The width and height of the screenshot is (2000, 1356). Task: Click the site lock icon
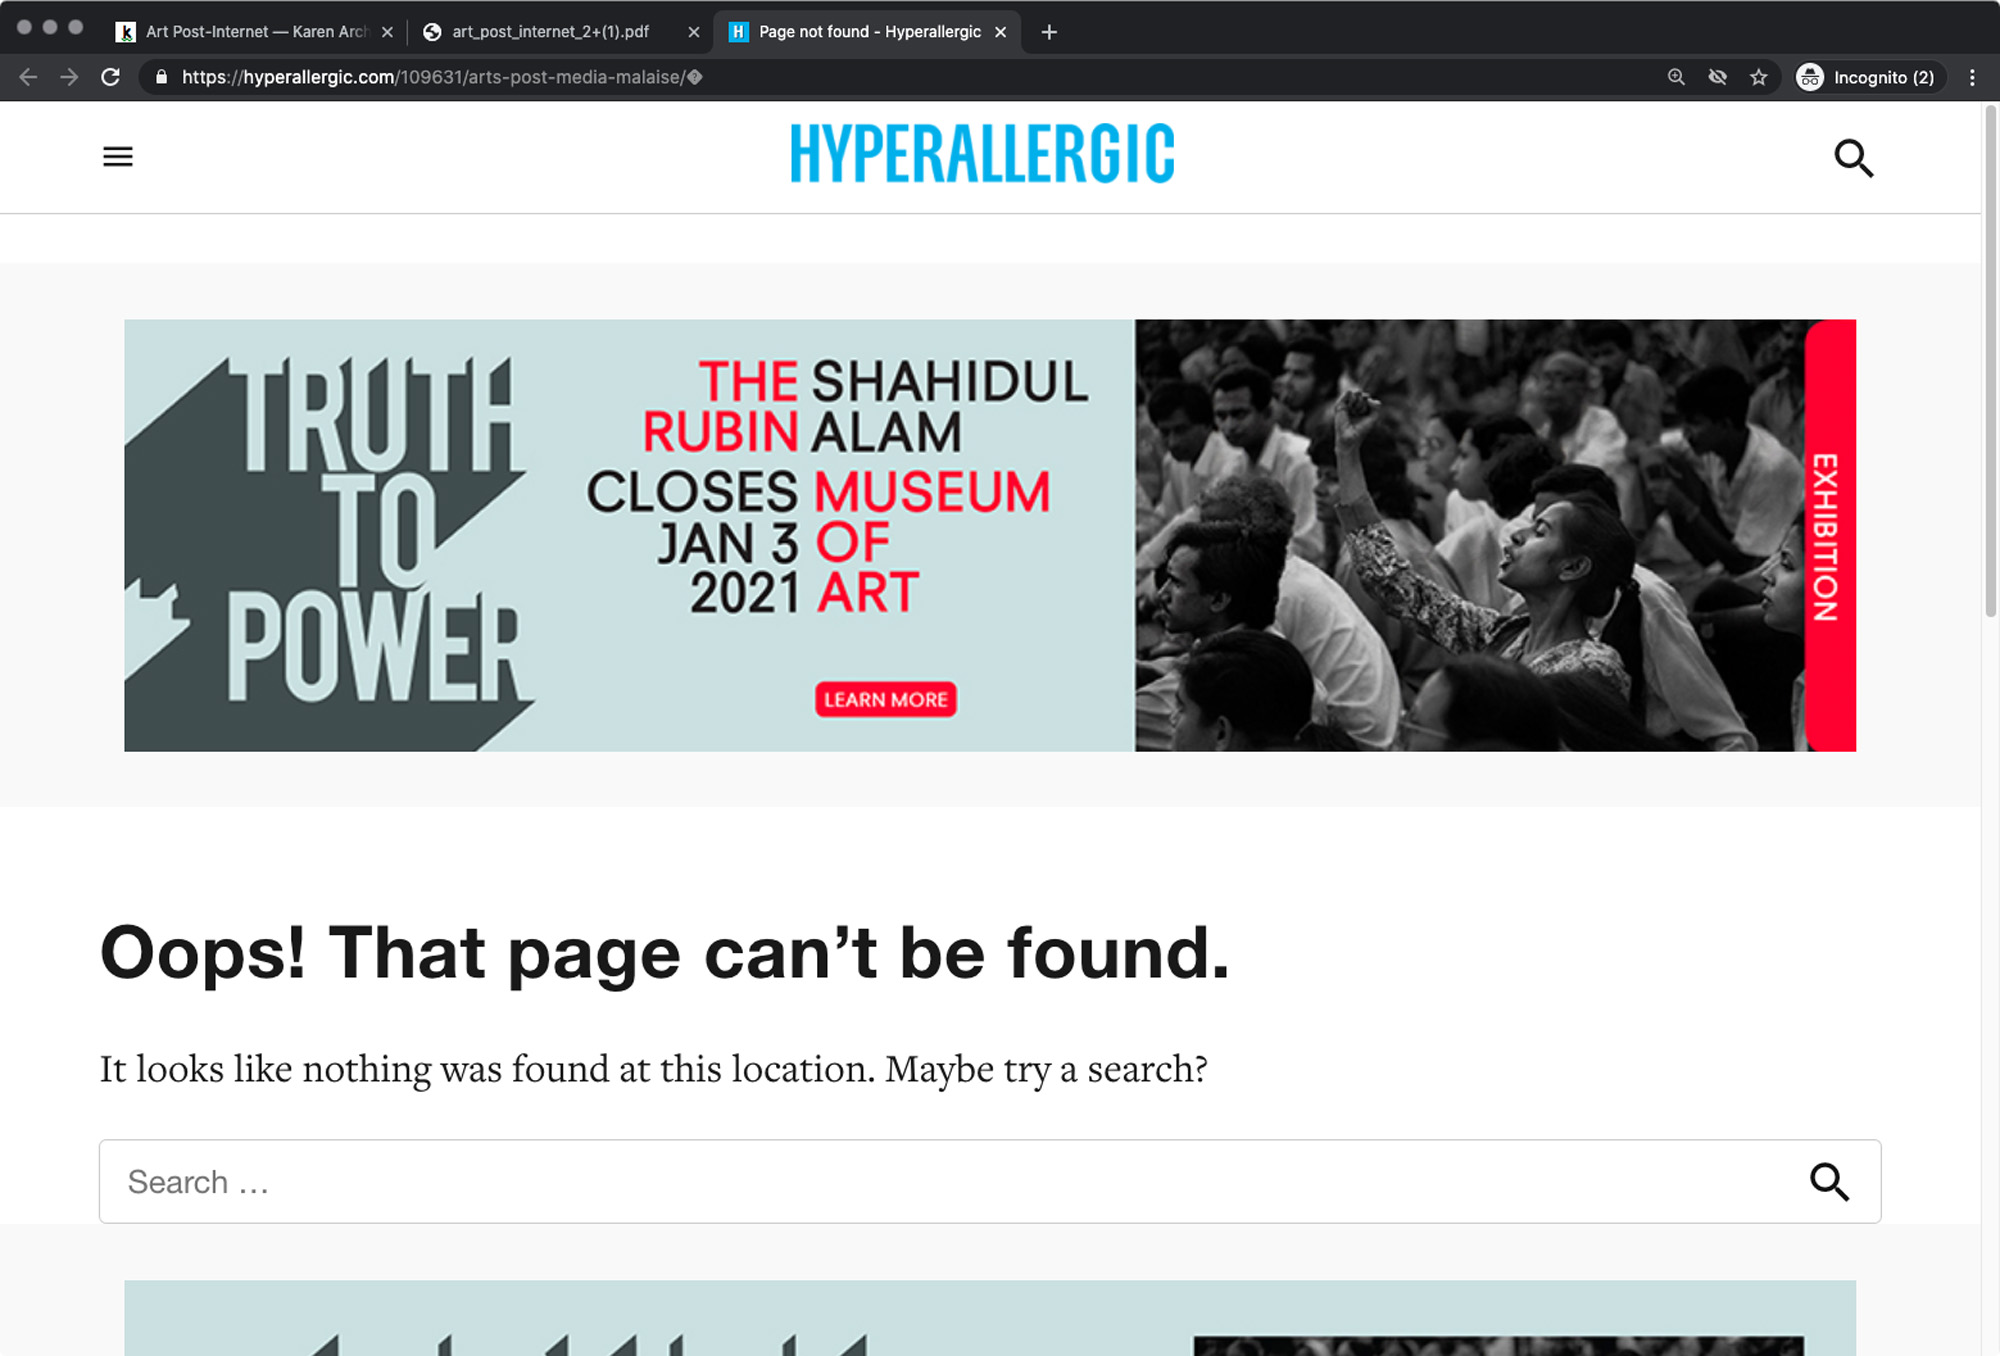tap(161, 77)
